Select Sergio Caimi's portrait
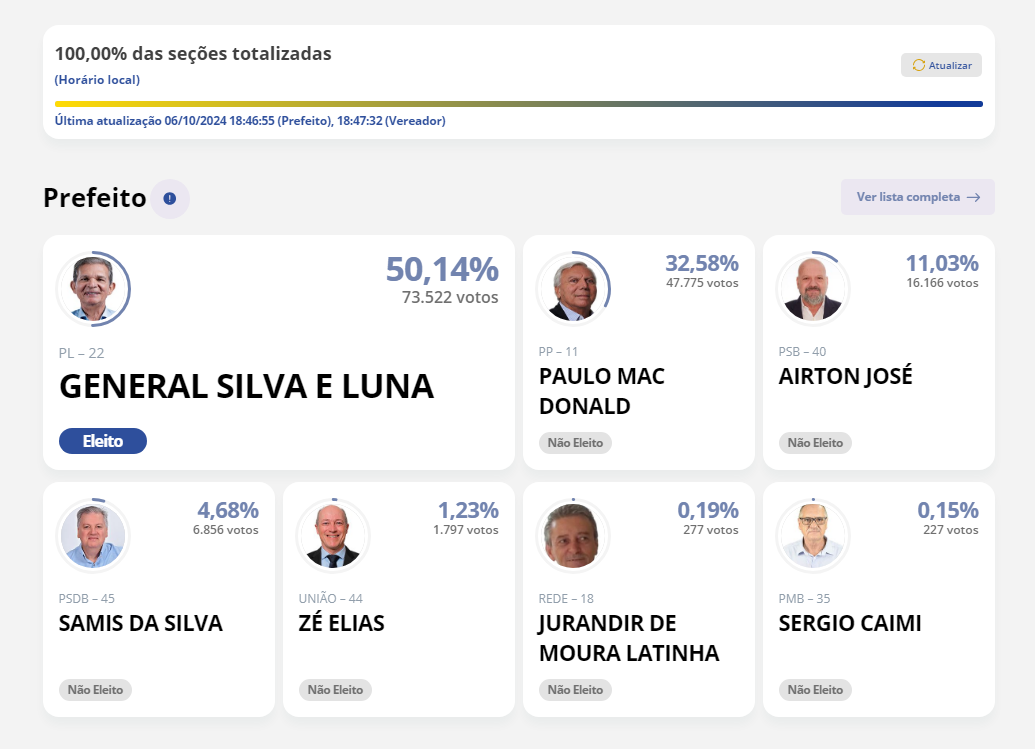The height and width of the screenshot is (749, 1035). click(813, 535)
